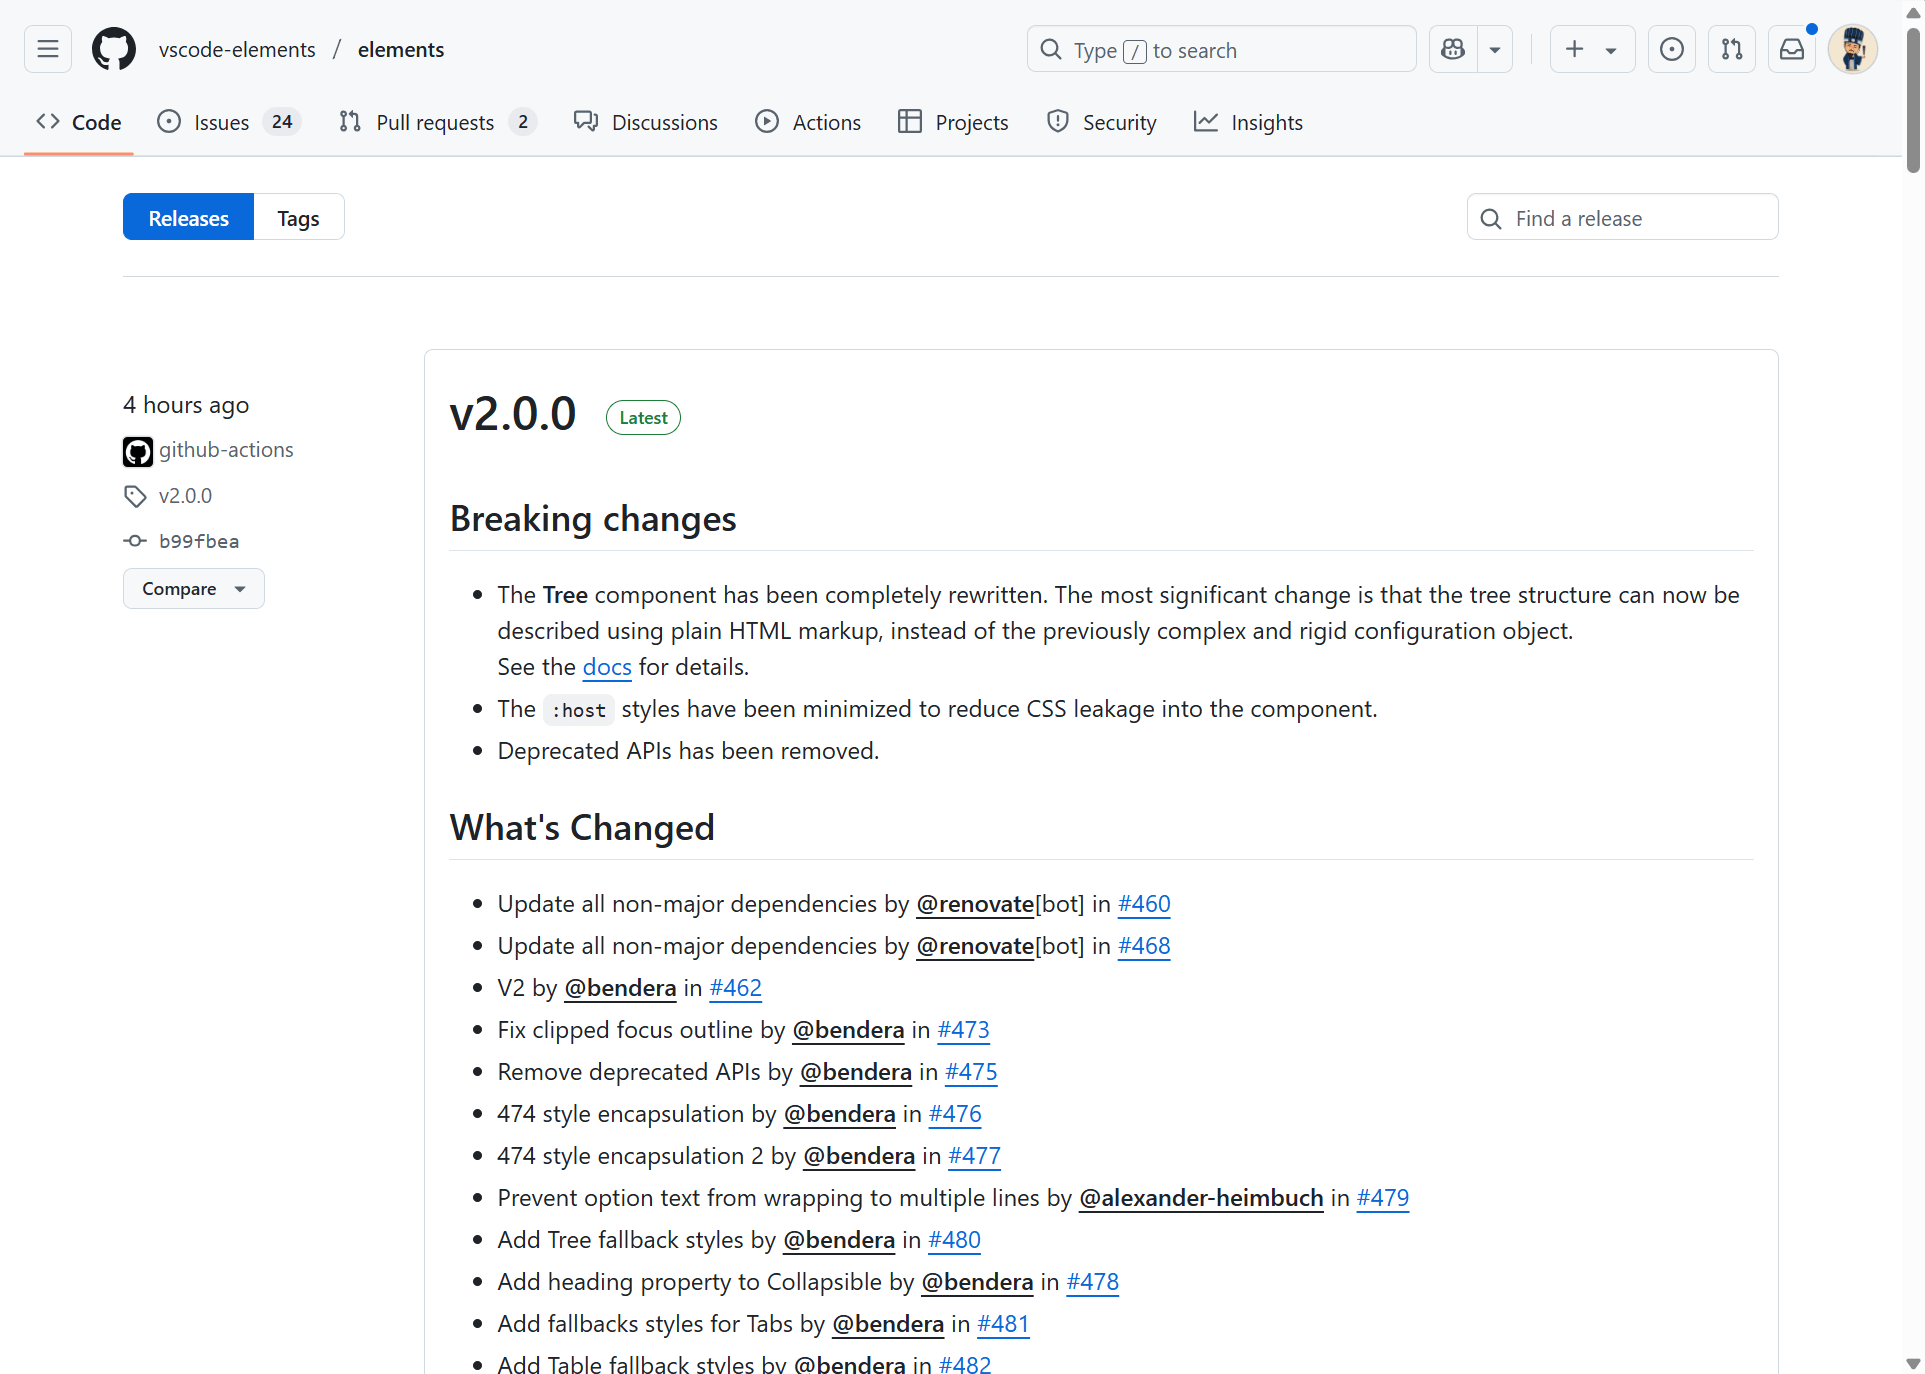This screenshot has height=1374, width=1925.
Task: Open the Copilot dropdown arrow
Action: pyautogui.click(x=1495, y=49)
